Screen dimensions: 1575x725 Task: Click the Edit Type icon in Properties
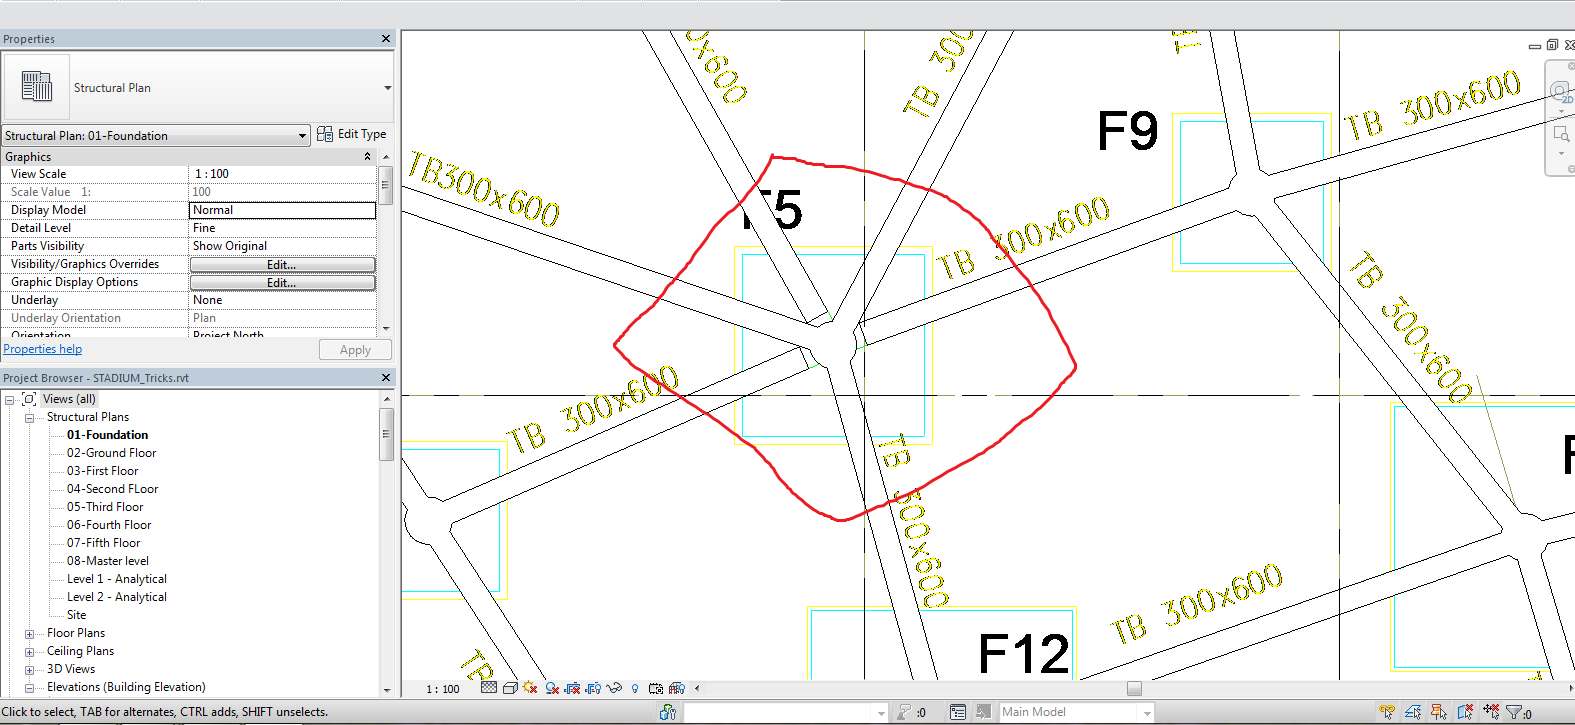pos(325,134)
